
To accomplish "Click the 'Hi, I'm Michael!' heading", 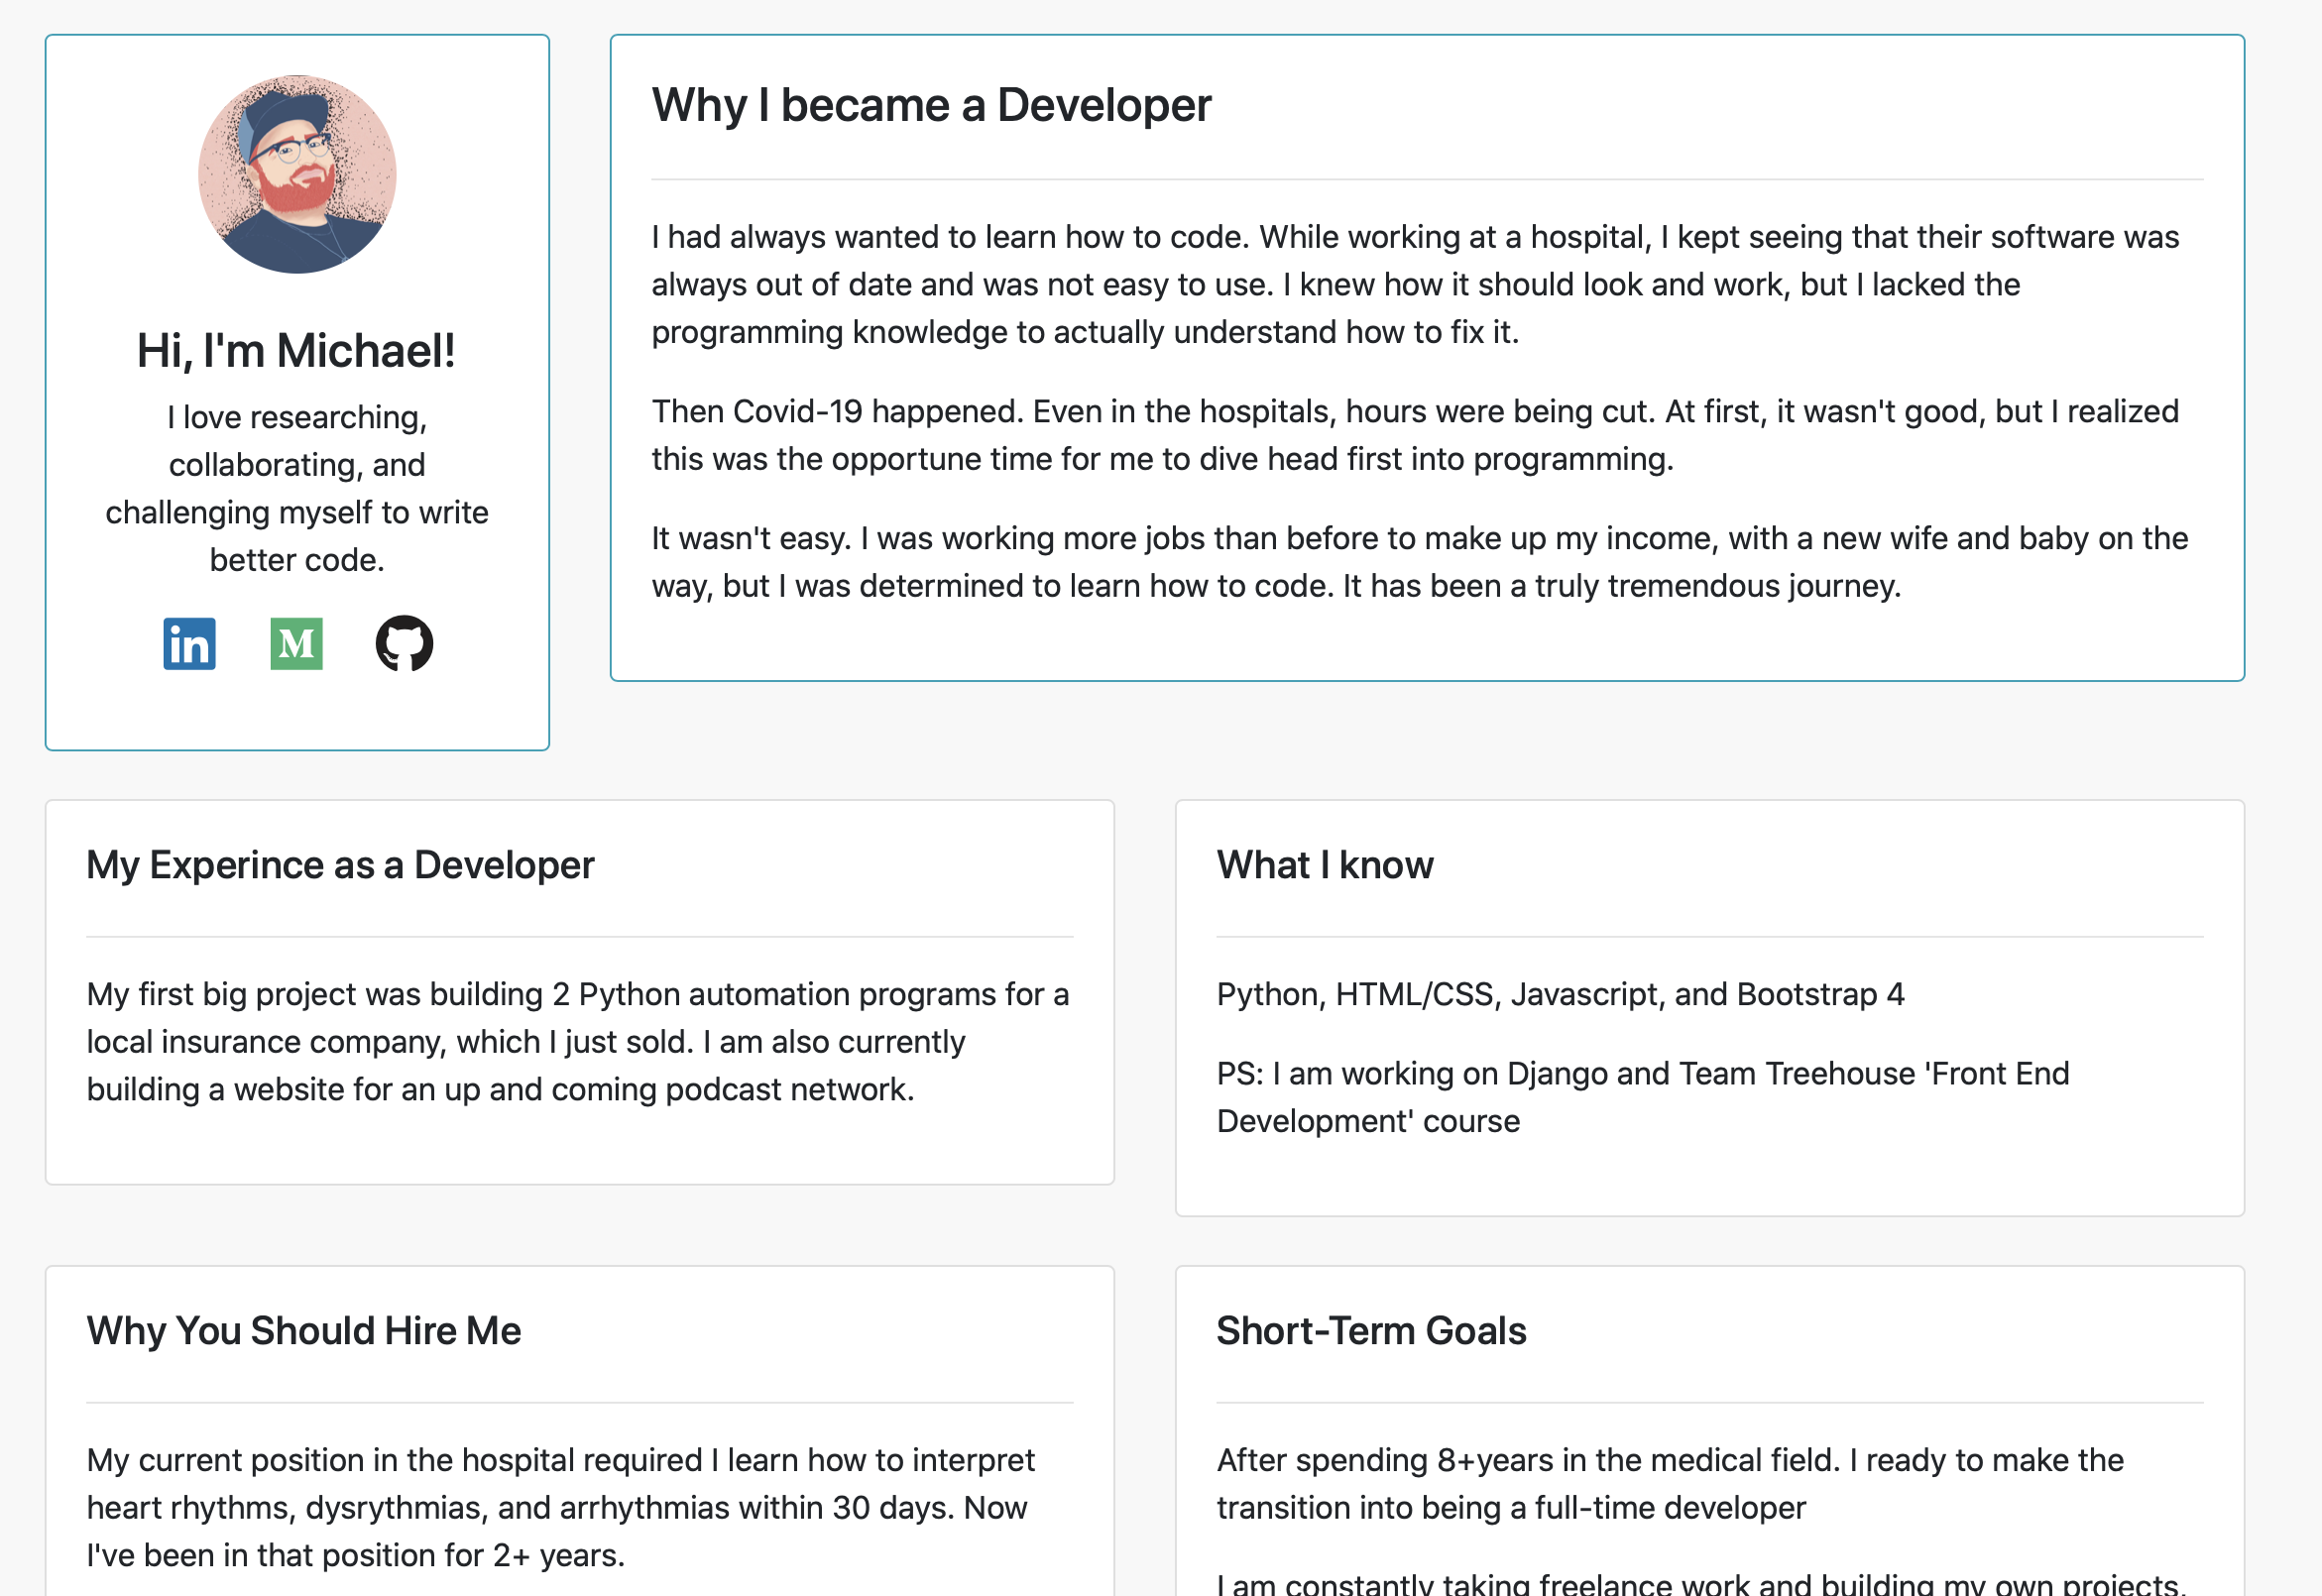I will 296,351.
